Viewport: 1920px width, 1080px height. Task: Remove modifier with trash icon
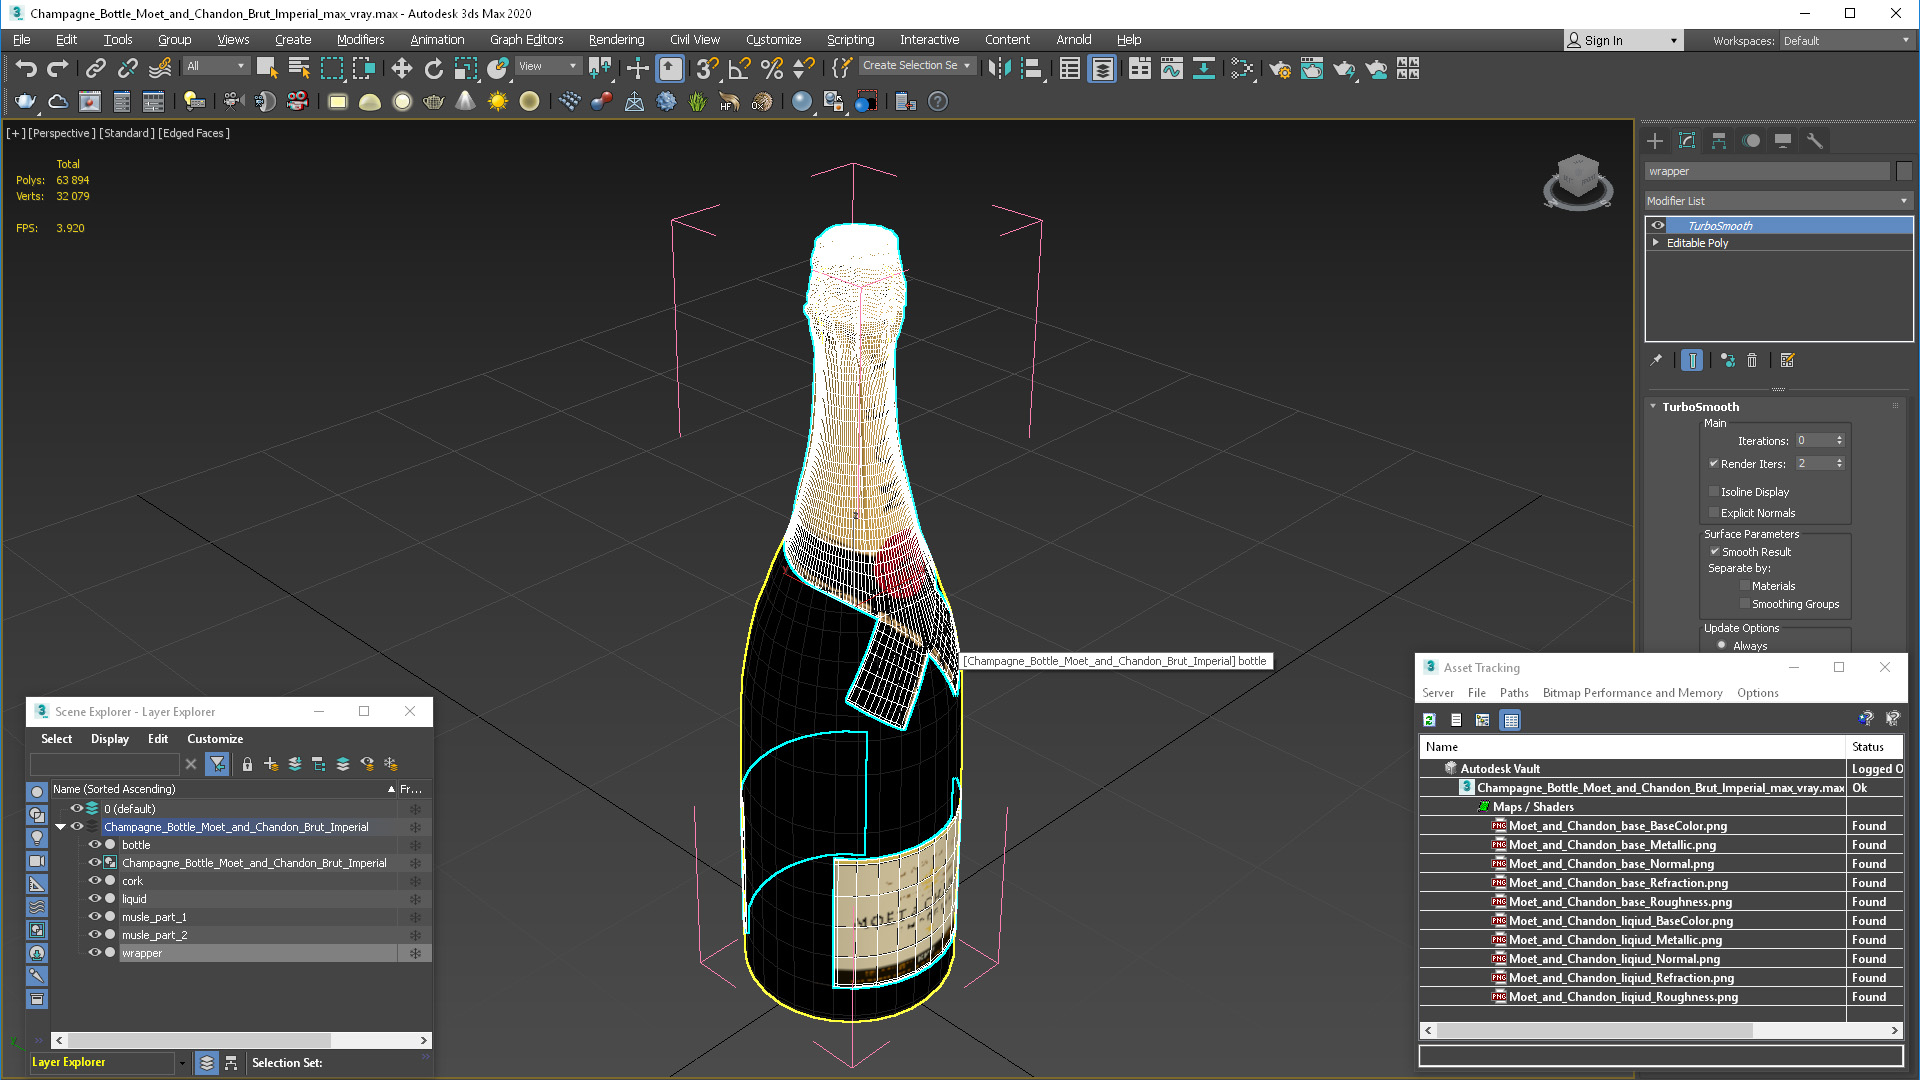click(x=1752, y=360)
